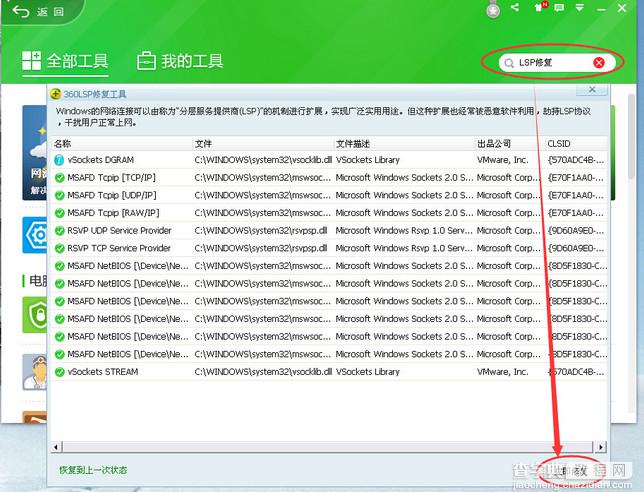Click VMware, Inc. in vSockets STREAM row
644x492 pixels.
(502, 372)
